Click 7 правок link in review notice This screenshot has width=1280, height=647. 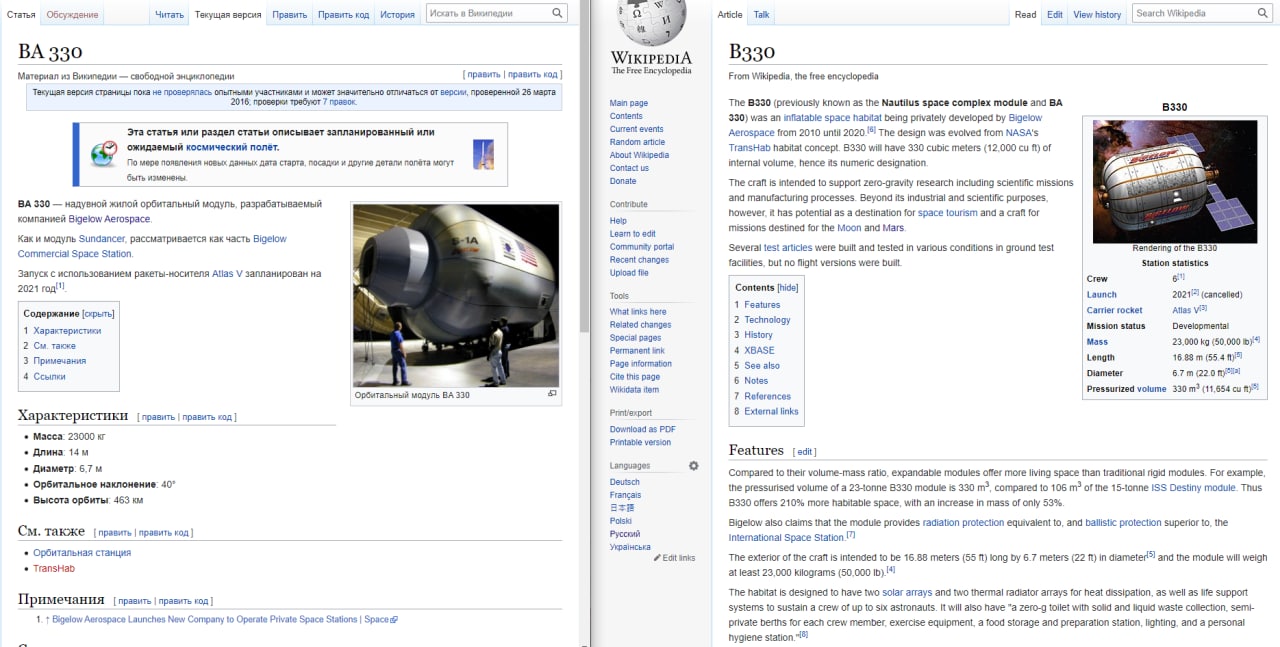click(x=339, y=102)
